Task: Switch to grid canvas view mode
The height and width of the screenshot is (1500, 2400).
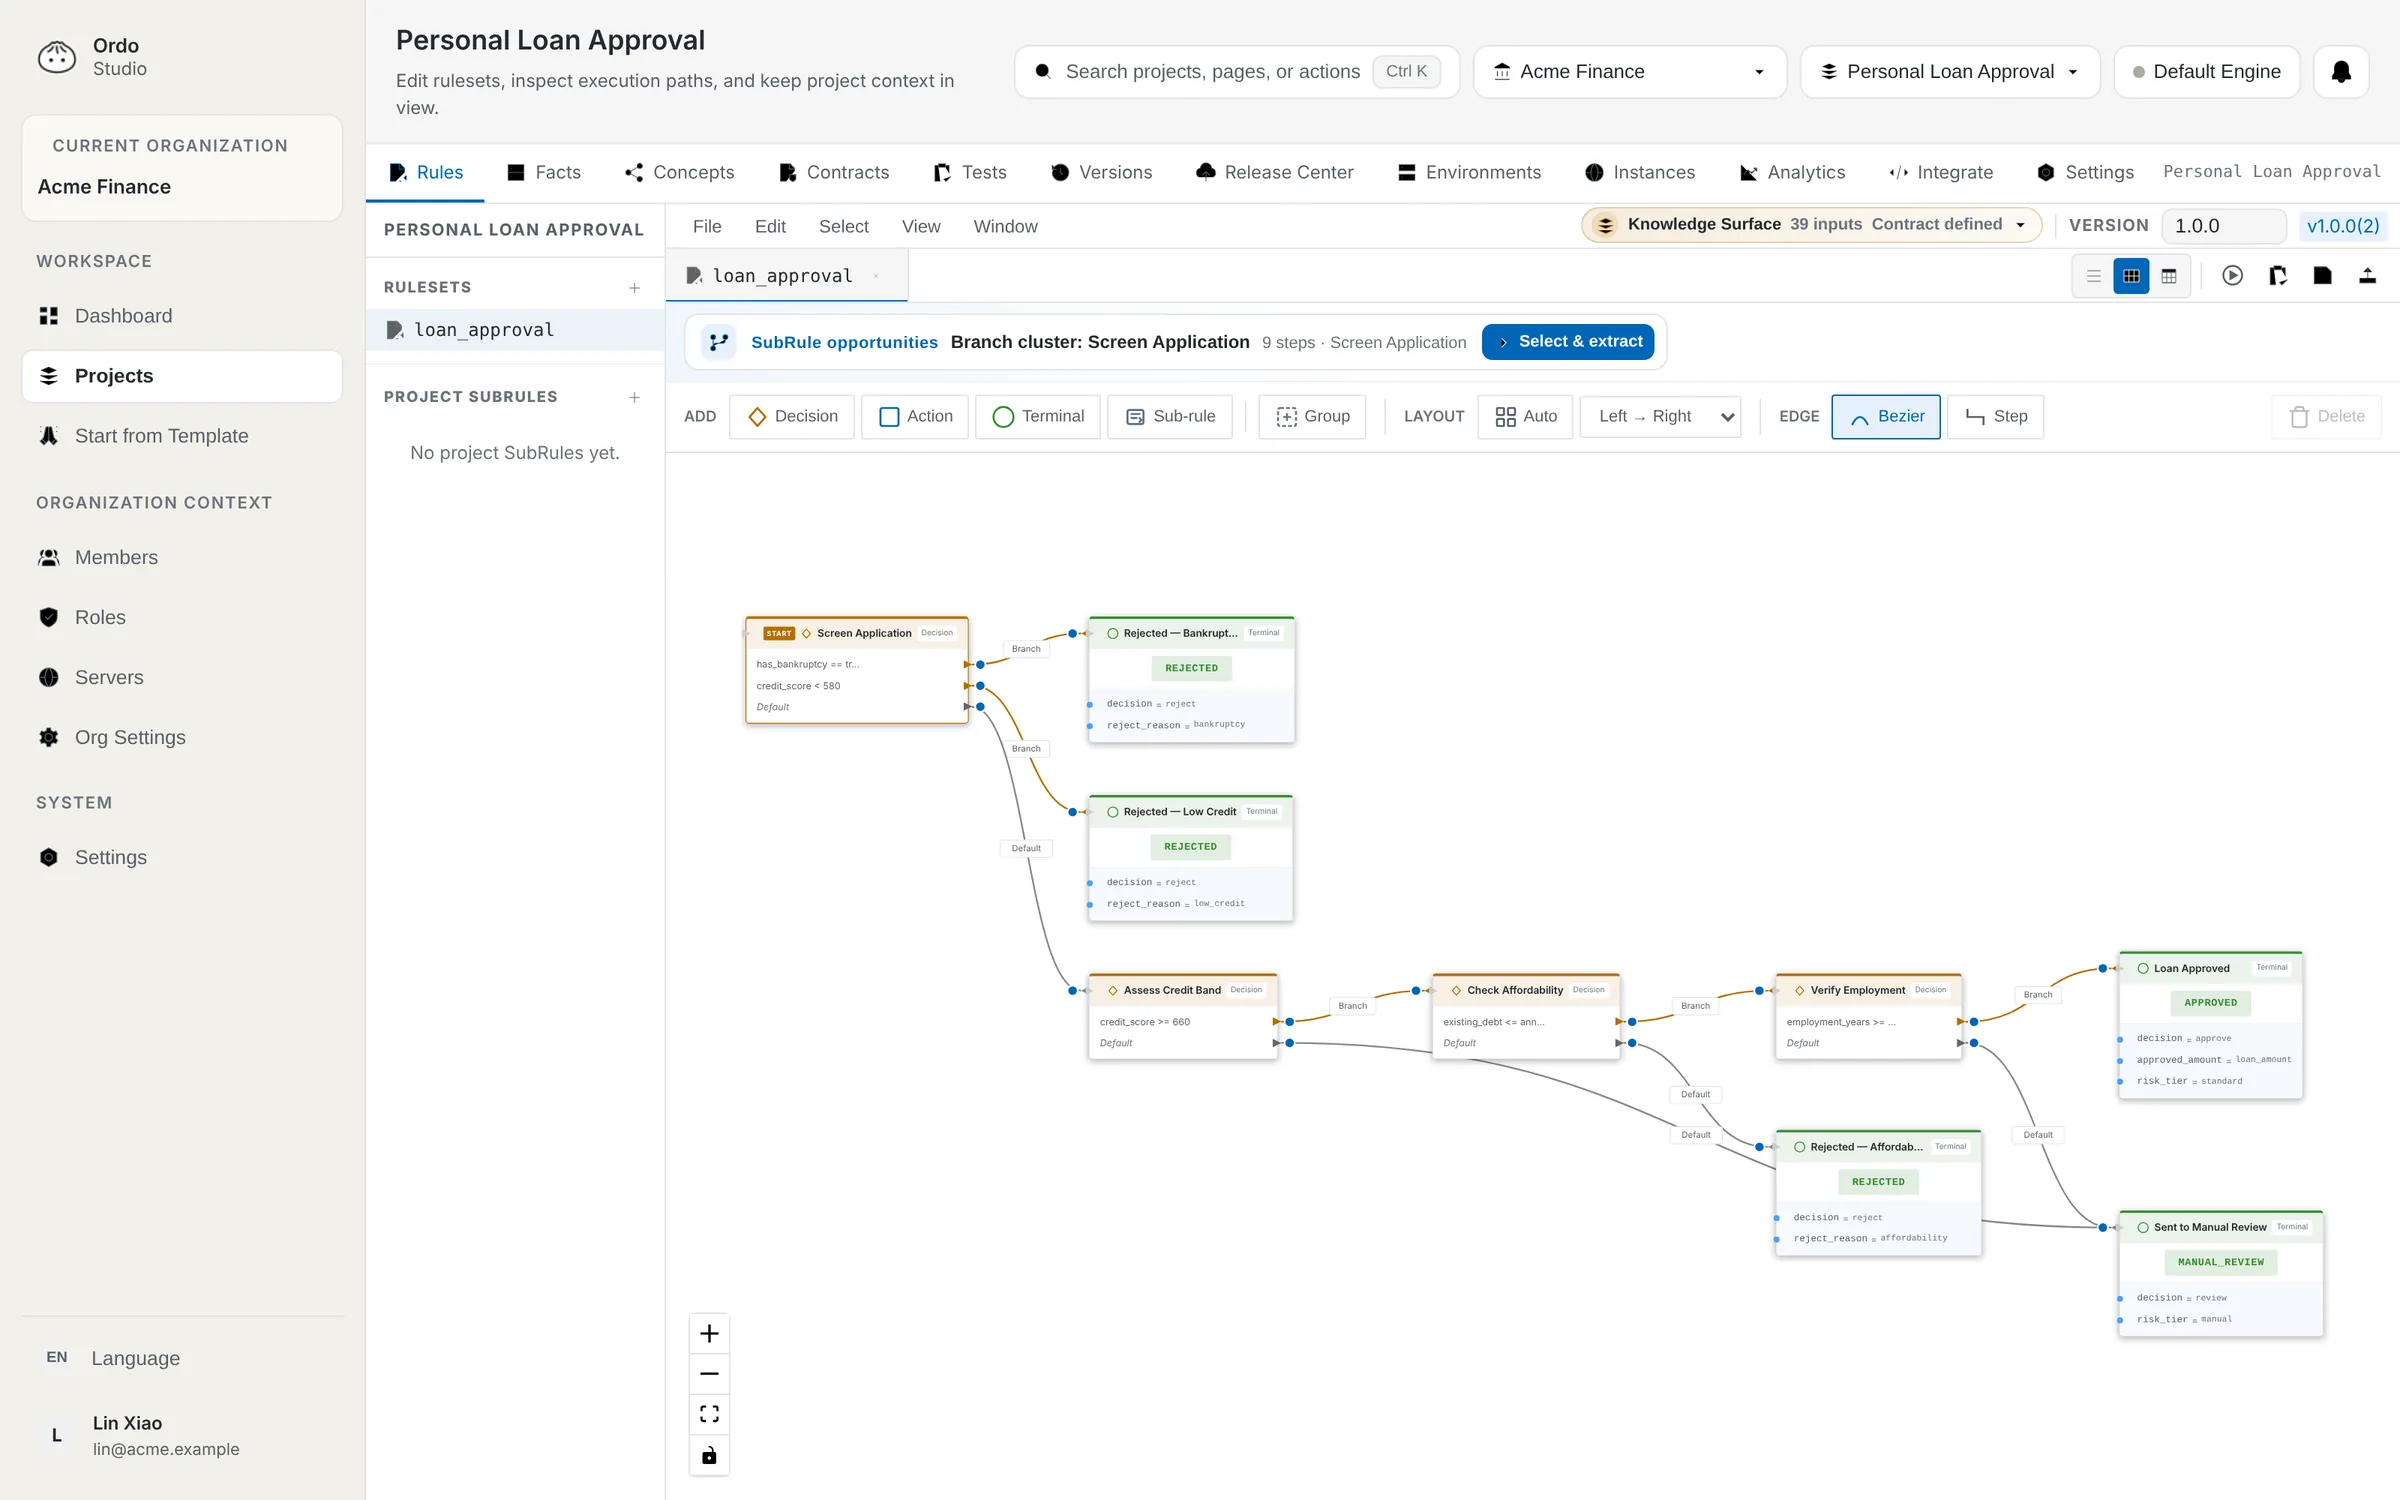Action: click(x=2131, y=277)
